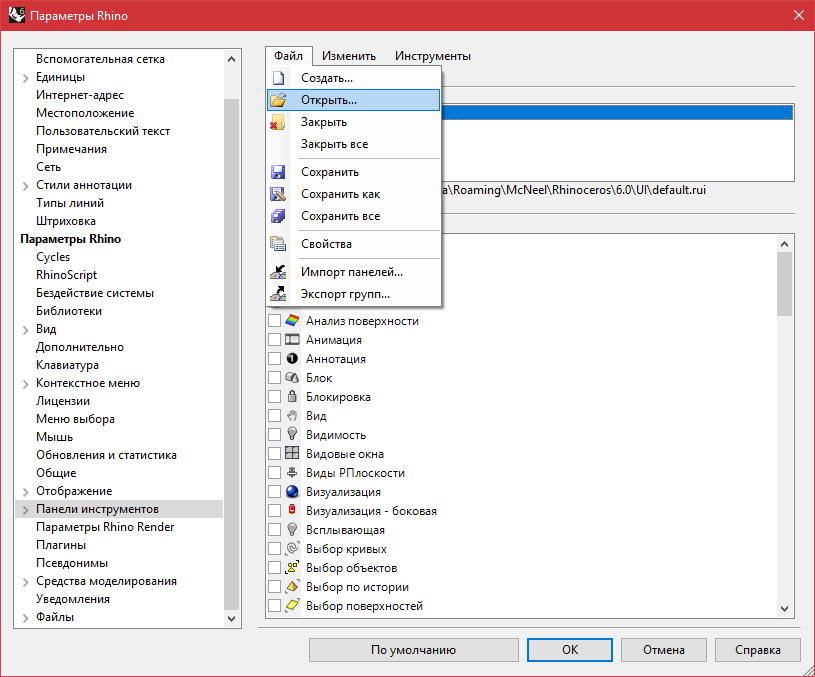Open the Инструменты menu
815x677 pixels.
(x=432, y=56)
